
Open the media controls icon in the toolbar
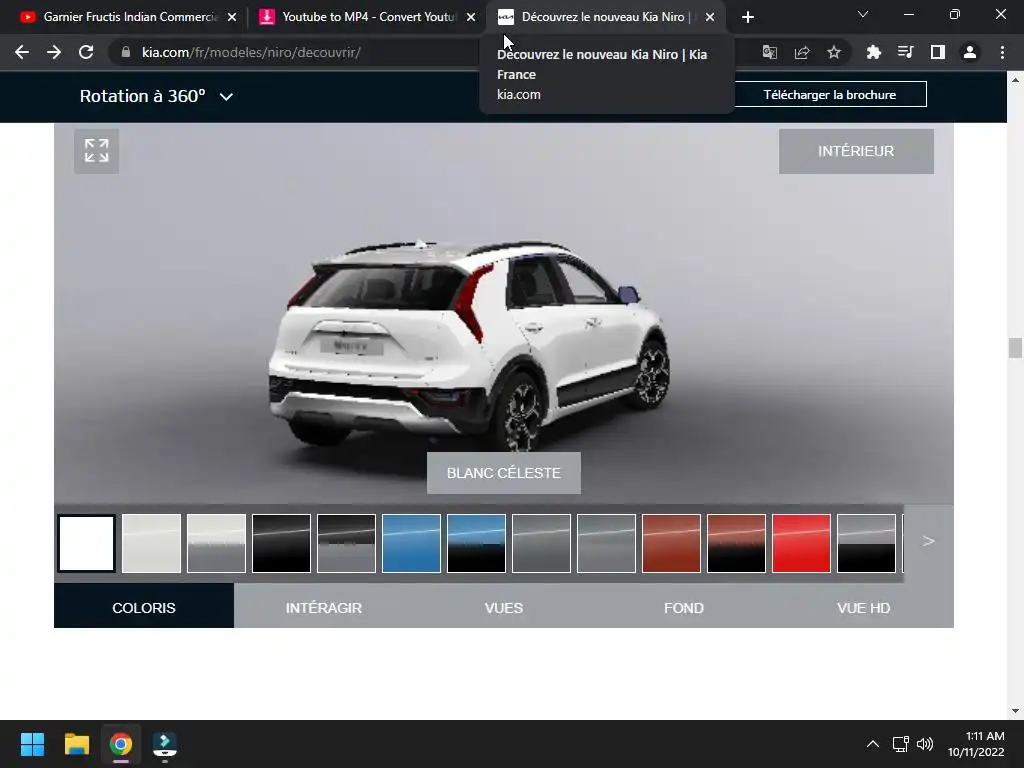pyautogui.click(x=906, y=52)
